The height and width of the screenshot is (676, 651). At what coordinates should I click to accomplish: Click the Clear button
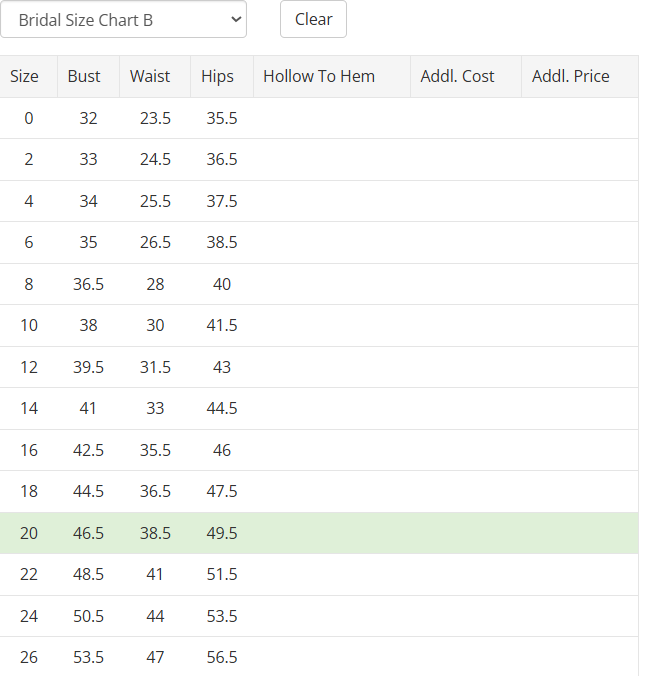pyautogui.click(x=313, y=19)
